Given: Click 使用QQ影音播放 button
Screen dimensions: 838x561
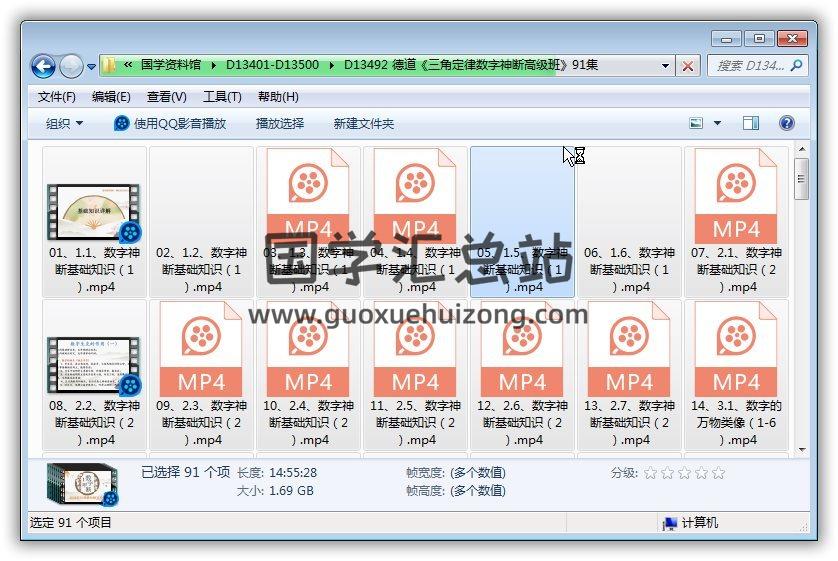Looking at the screenshot, I should (x=170, y=123).
